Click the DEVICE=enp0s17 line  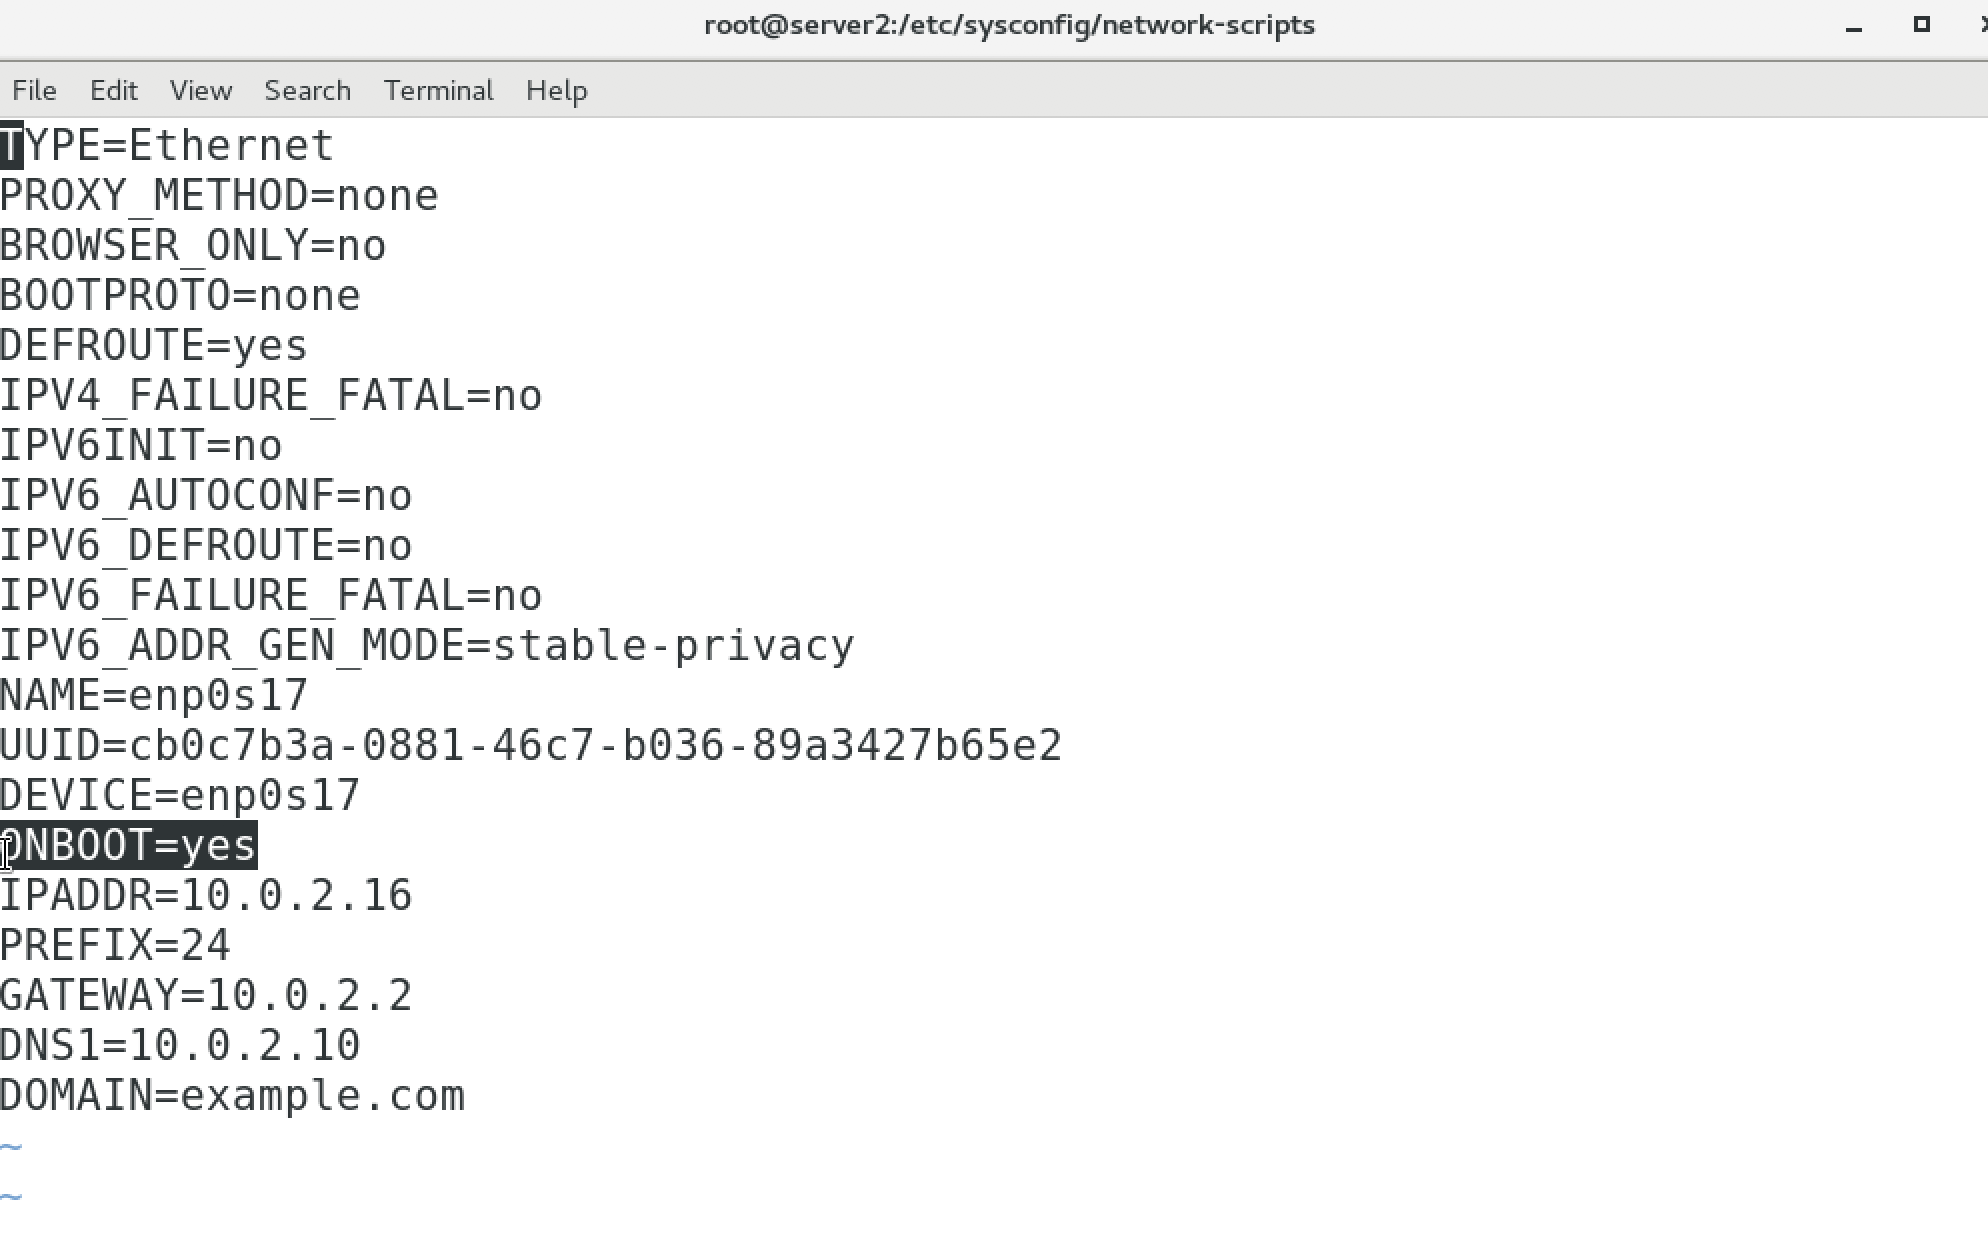180,796
